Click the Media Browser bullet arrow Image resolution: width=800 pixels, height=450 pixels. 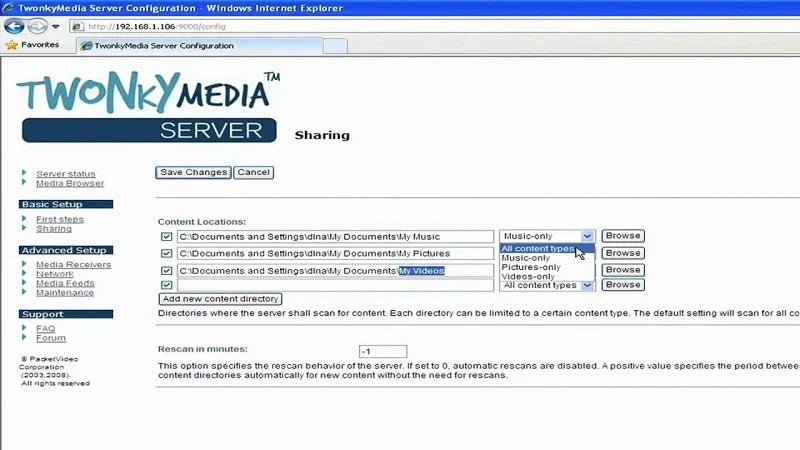coord(24,182)
